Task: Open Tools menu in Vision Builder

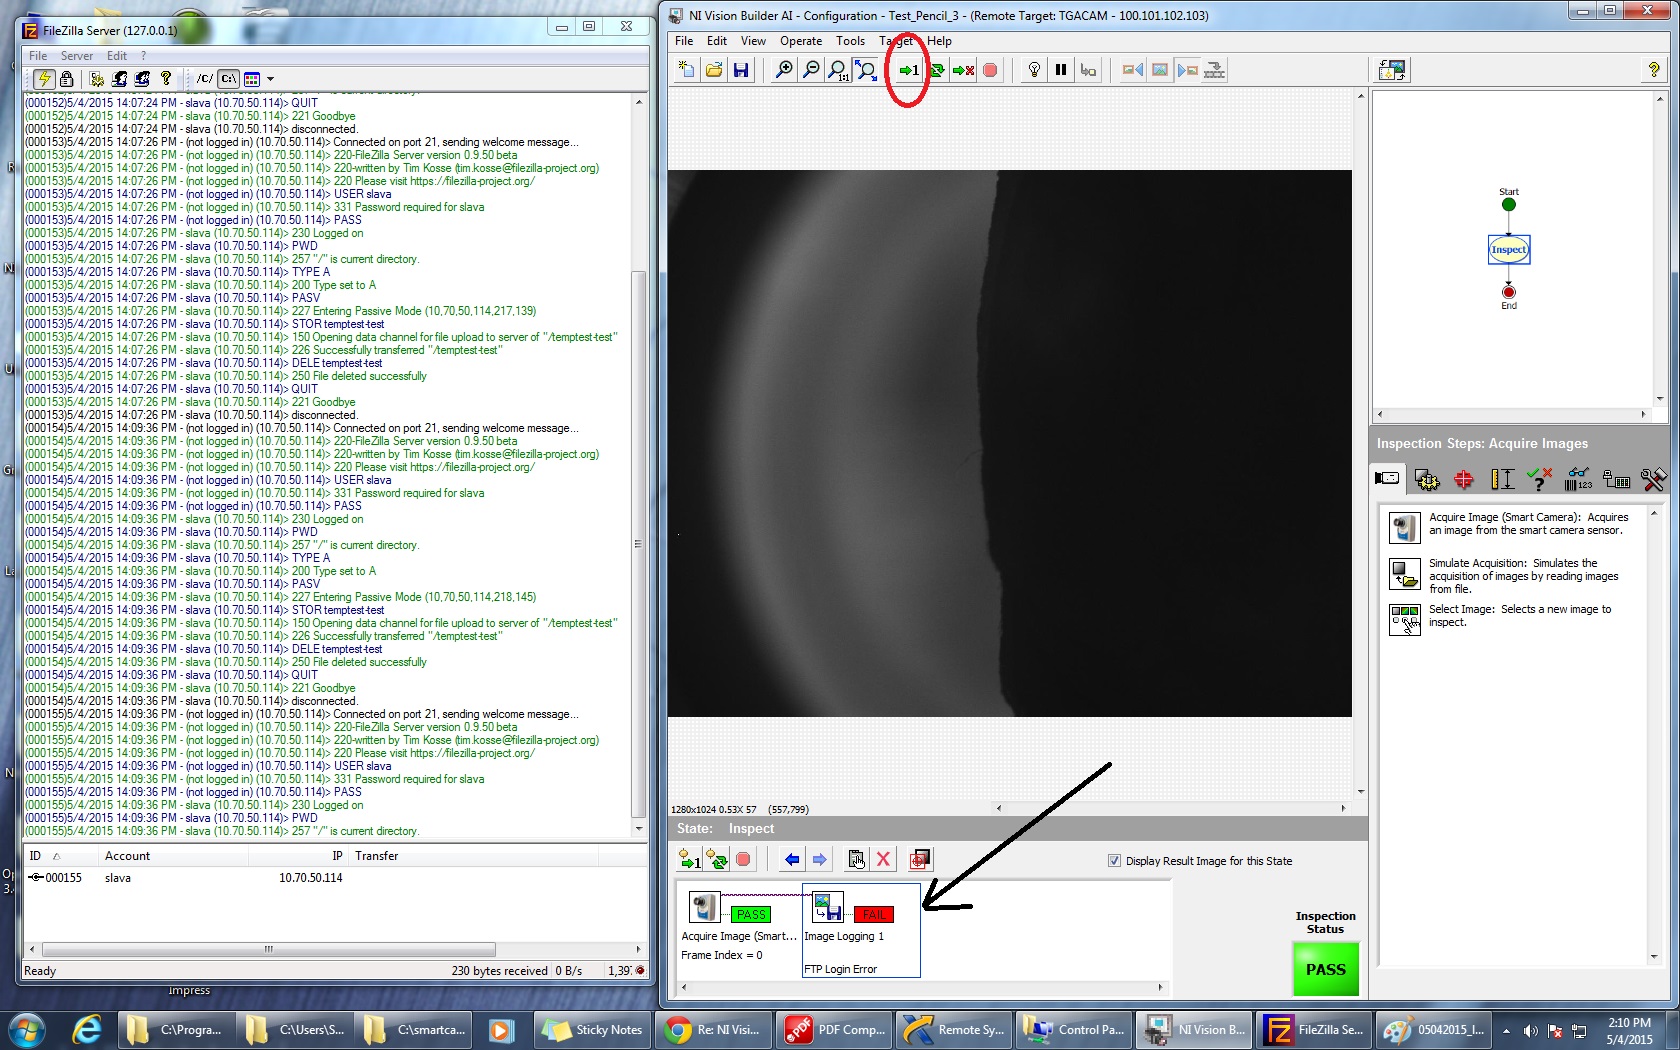Action: click(x=850, y=41)
